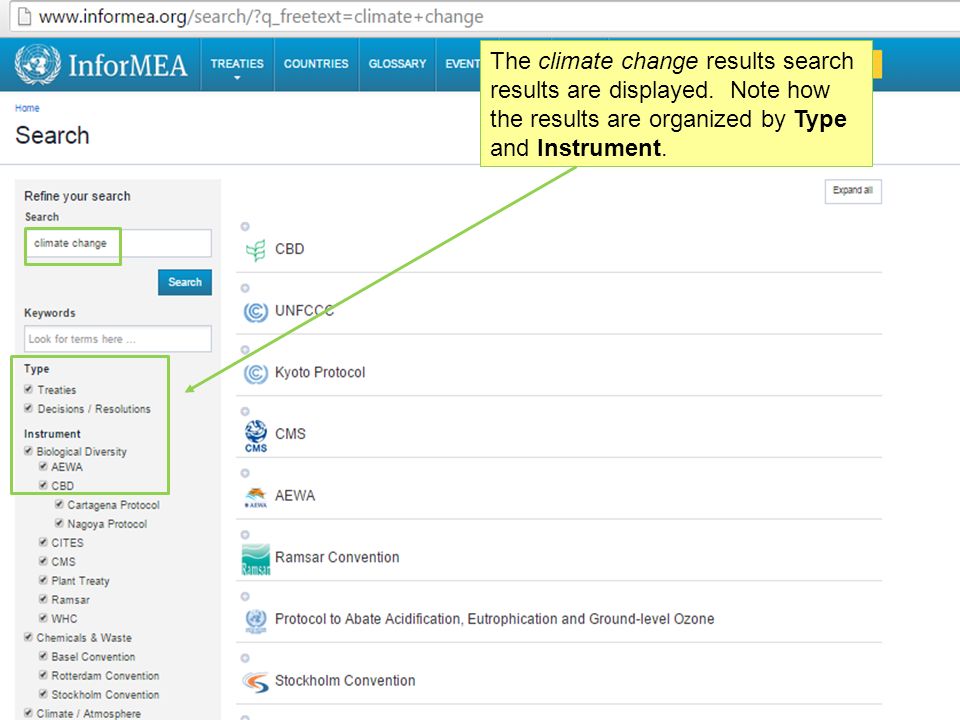This screenshot has width=960, height=720.
Task: Toggle the Chemicals & Waste checkbox
Action: [x=28, y=637]
